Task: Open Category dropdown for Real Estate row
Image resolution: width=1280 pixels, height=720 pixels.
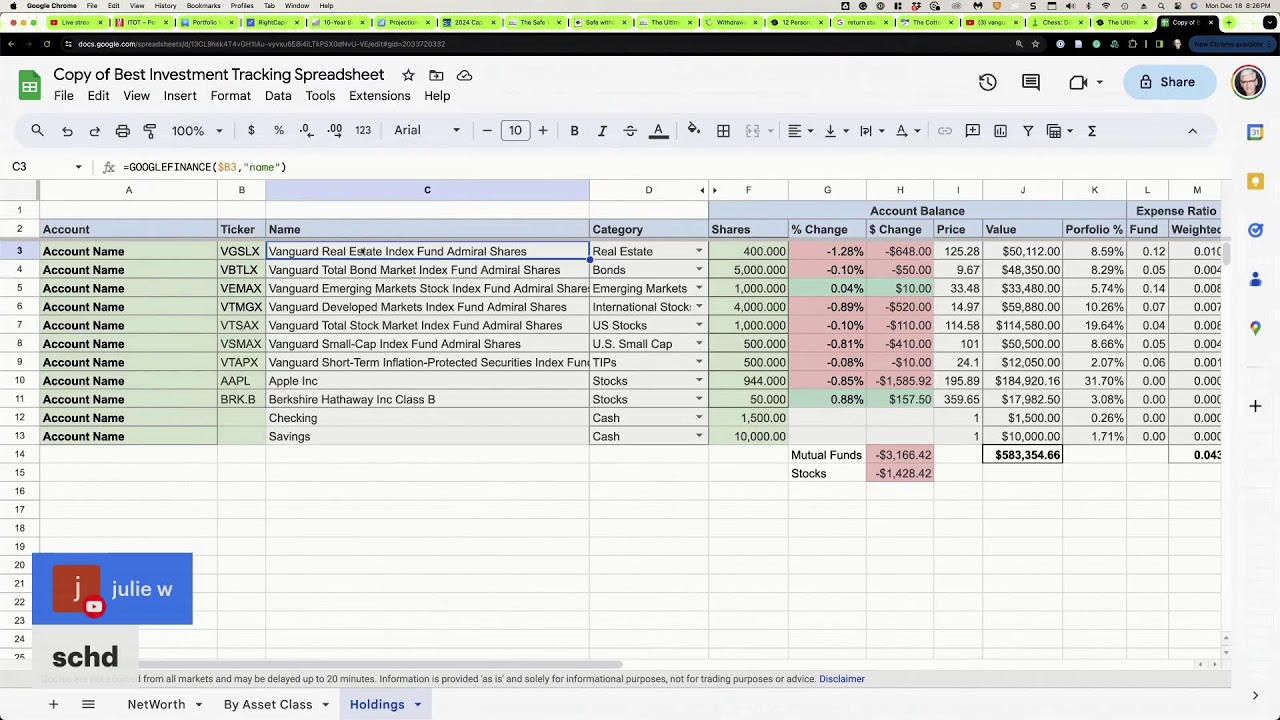Action: coord(699,252)
